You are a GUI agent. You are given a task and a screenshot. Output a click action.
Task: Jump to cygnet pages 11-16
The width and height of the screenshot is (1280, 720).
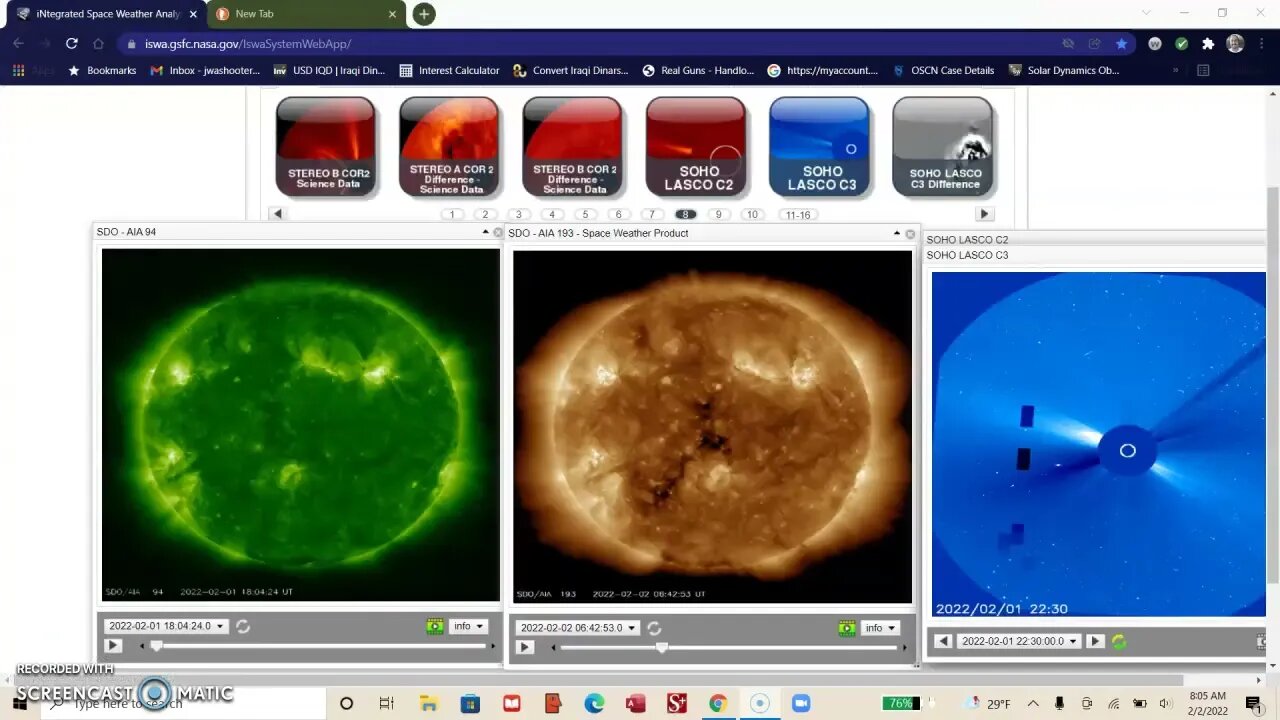(798, 215)
